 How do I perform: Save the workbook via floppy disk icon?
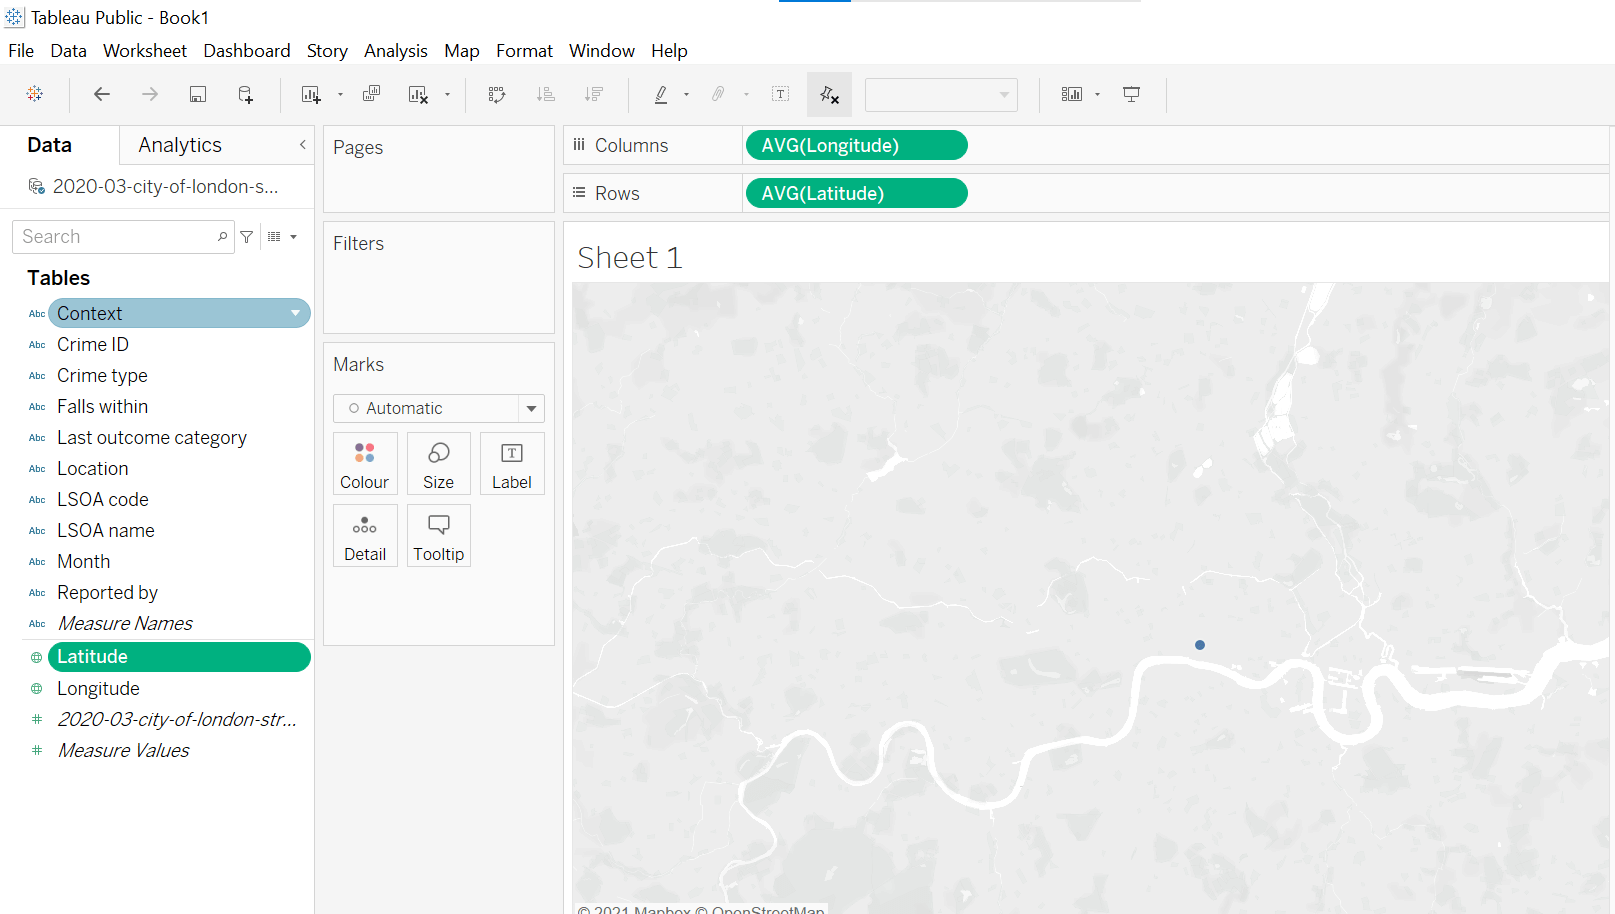point(198,94)
